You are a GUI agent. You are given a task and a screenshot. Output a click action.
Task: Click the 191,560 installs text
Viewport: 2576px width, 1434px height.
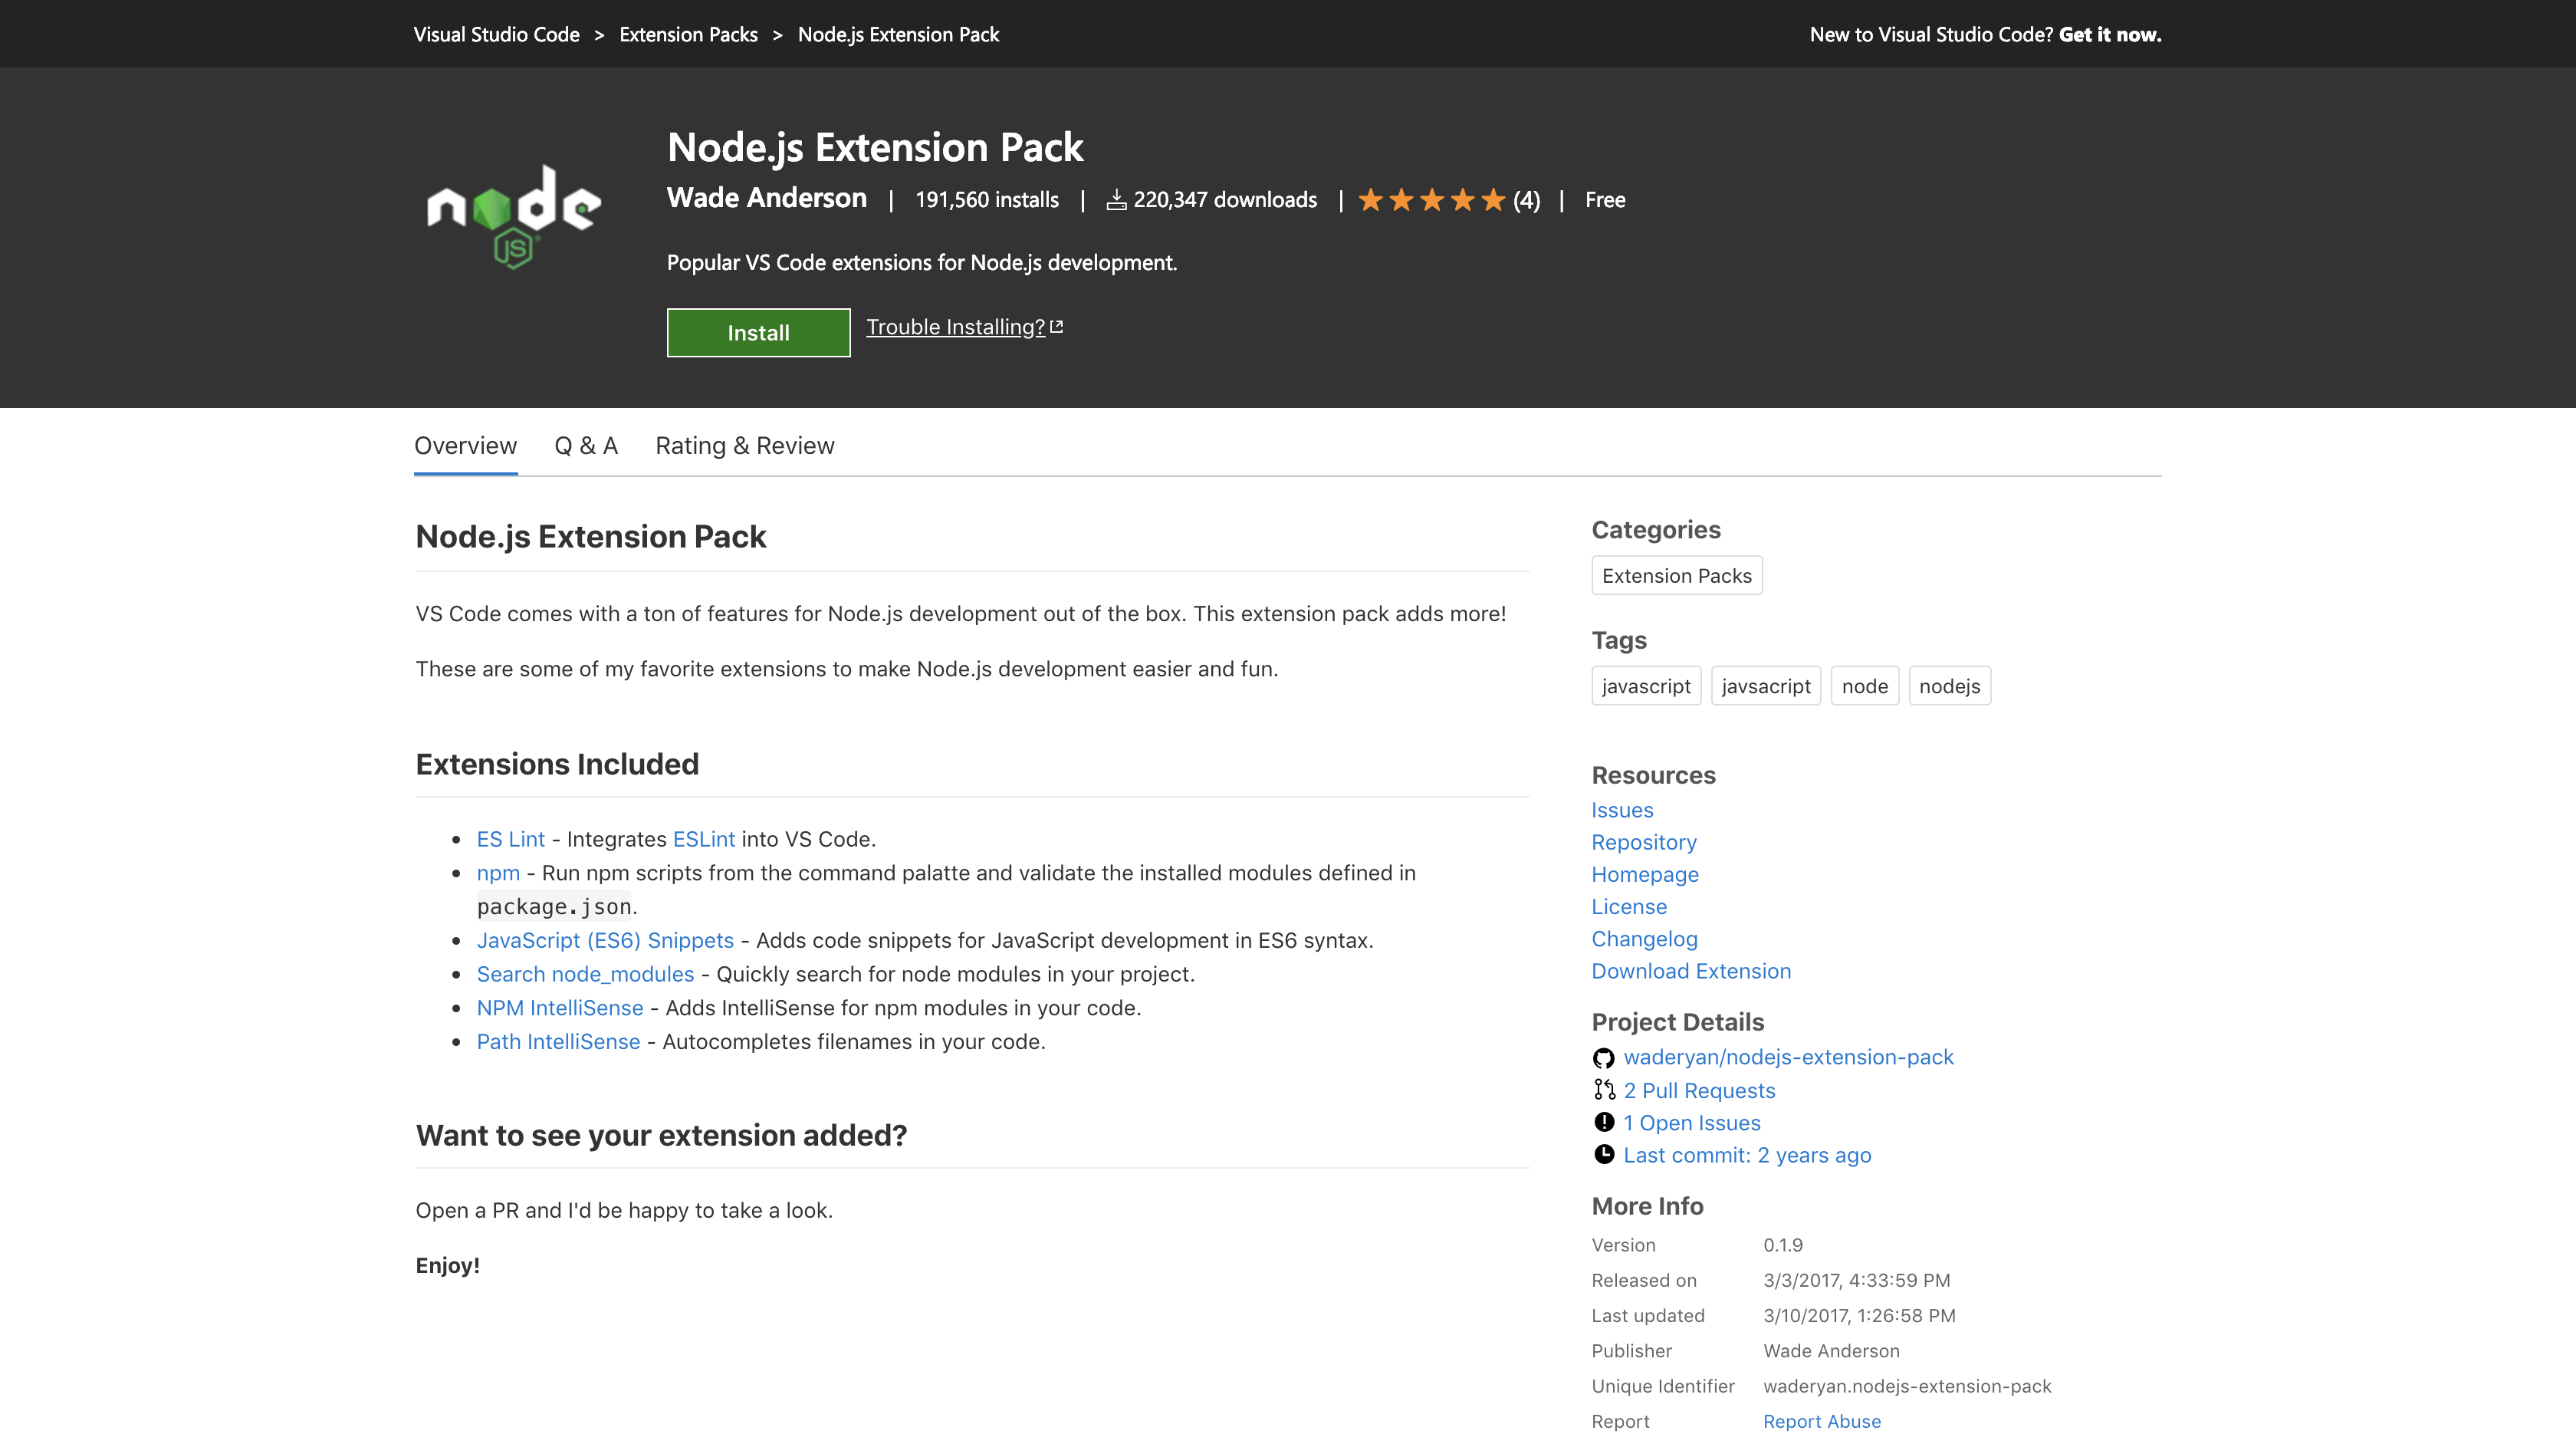point(987,200)
